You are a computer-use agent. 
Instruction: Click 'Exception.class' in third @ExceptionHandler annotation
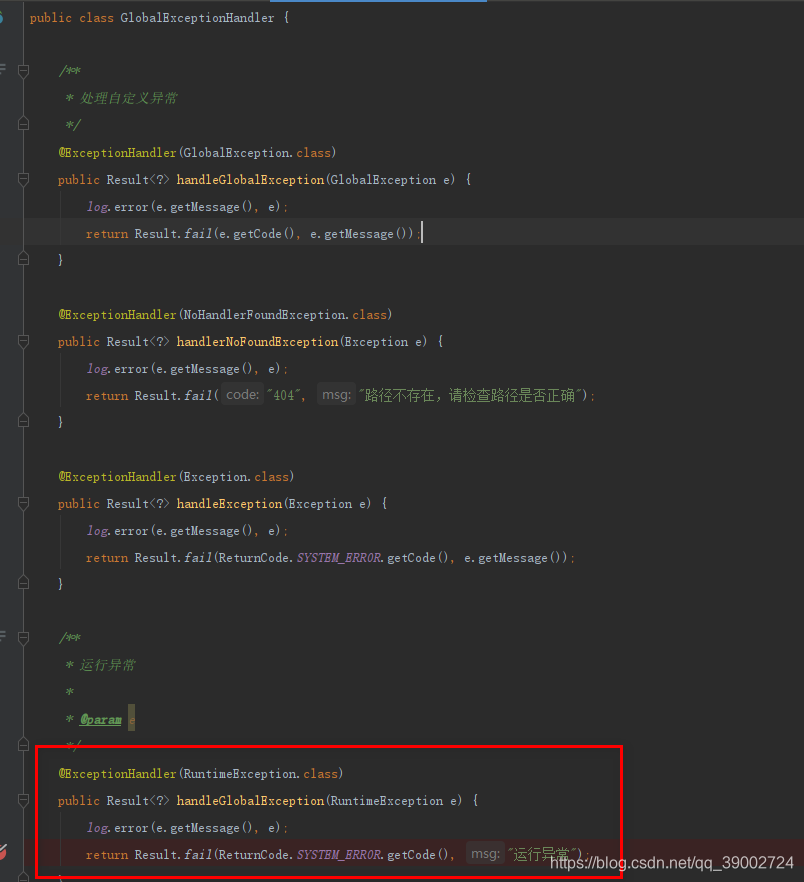[x=236, y=477]
